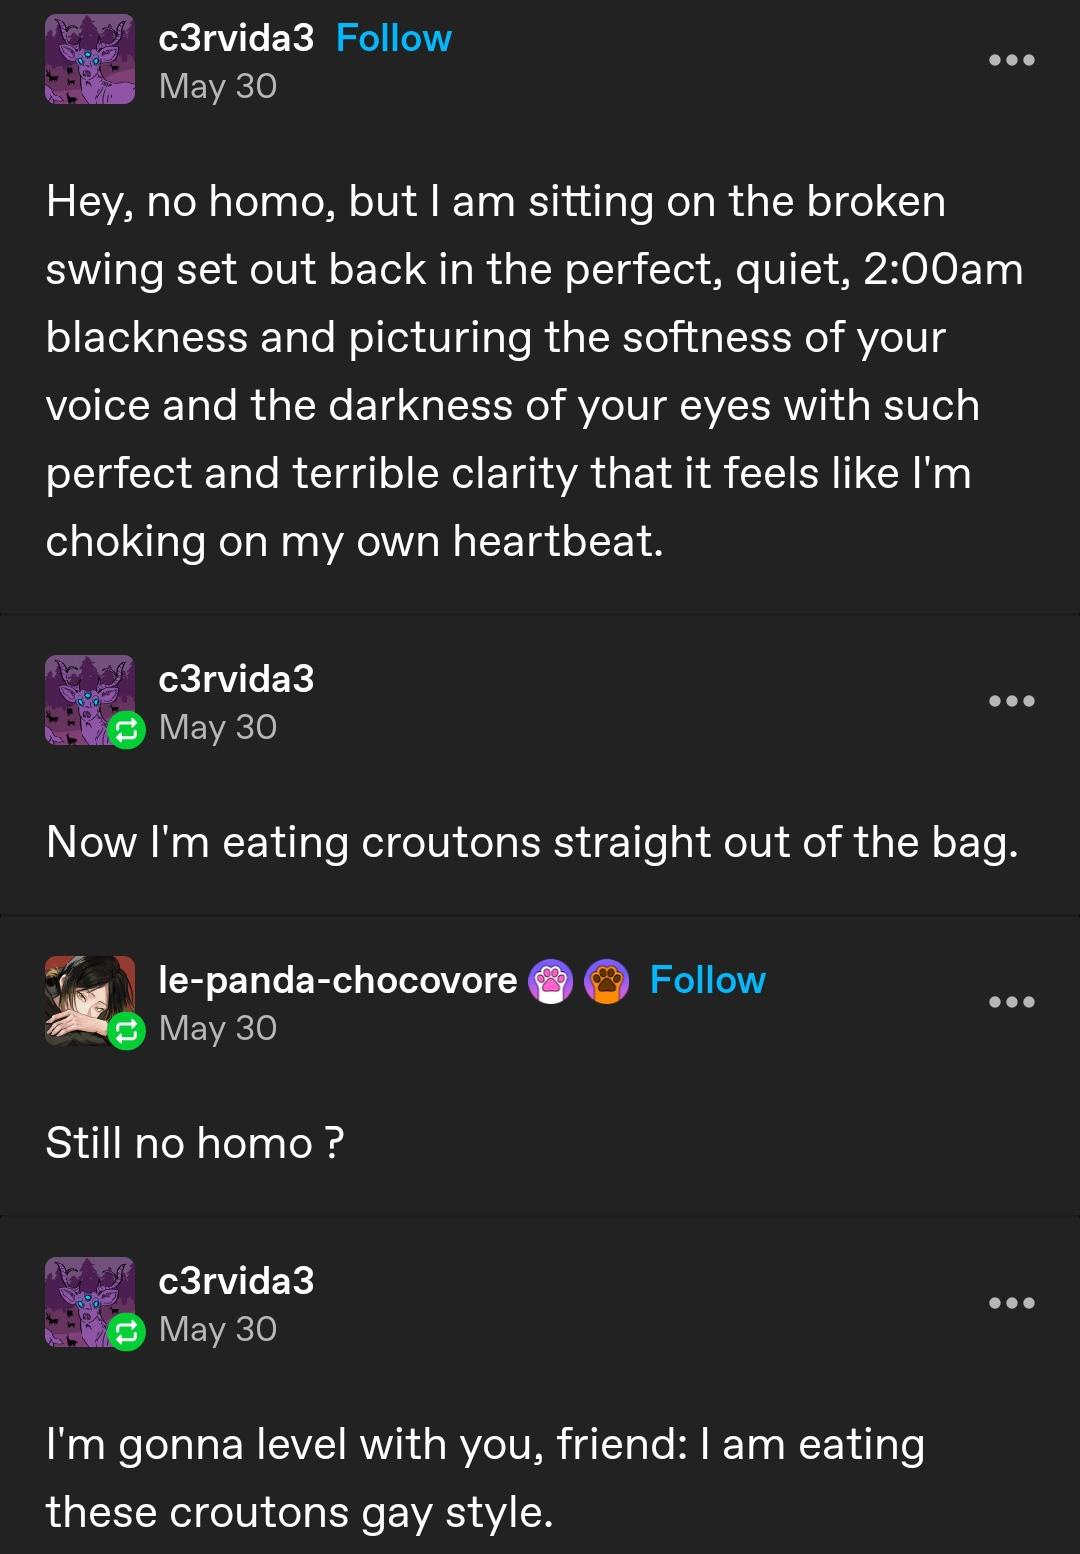Screen dimensions: 1080x1554
Task: Open options menu on croutons bag reblog
Action: click(1011, 701)
